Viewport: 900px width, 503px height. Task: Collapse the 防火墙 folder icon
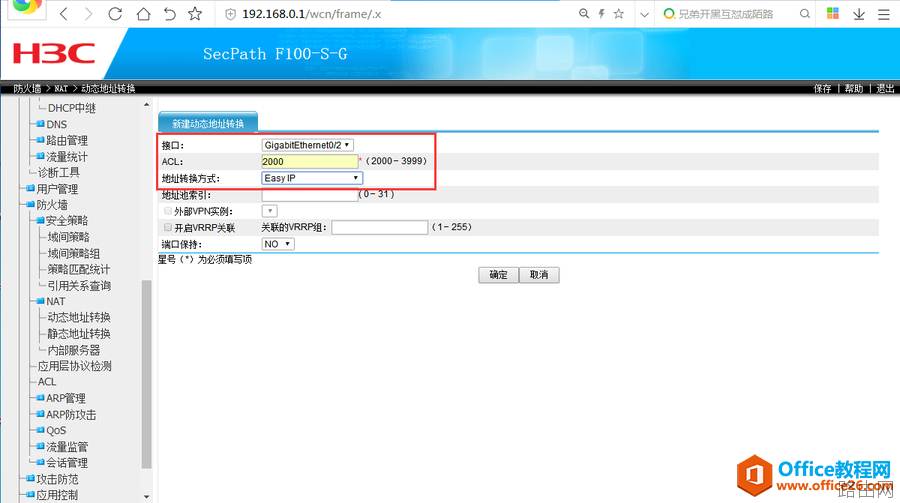pyautogui.click(x=30, y=204)
